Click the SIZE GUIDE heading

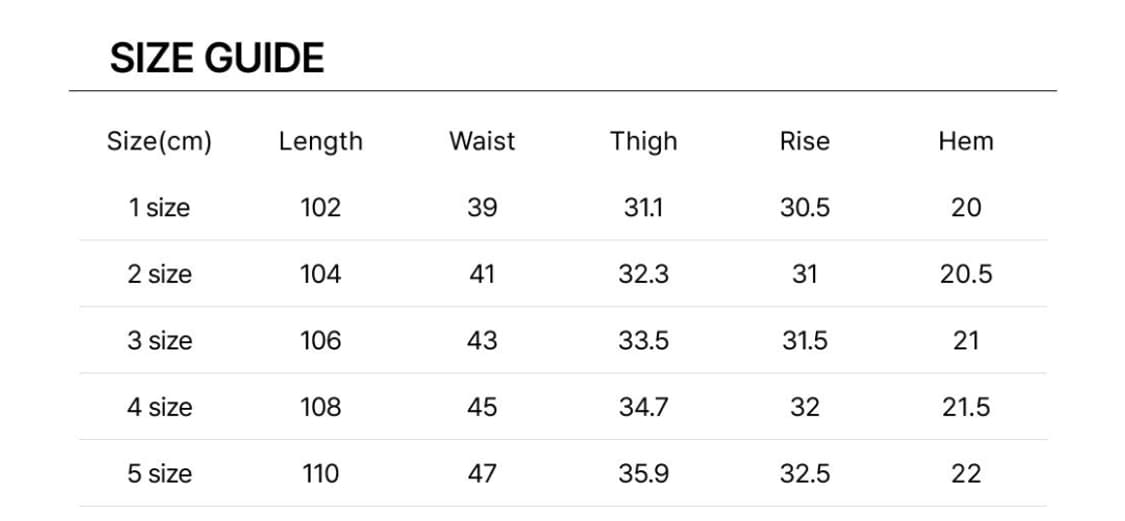pyautogui.click(x=217, y=58)
